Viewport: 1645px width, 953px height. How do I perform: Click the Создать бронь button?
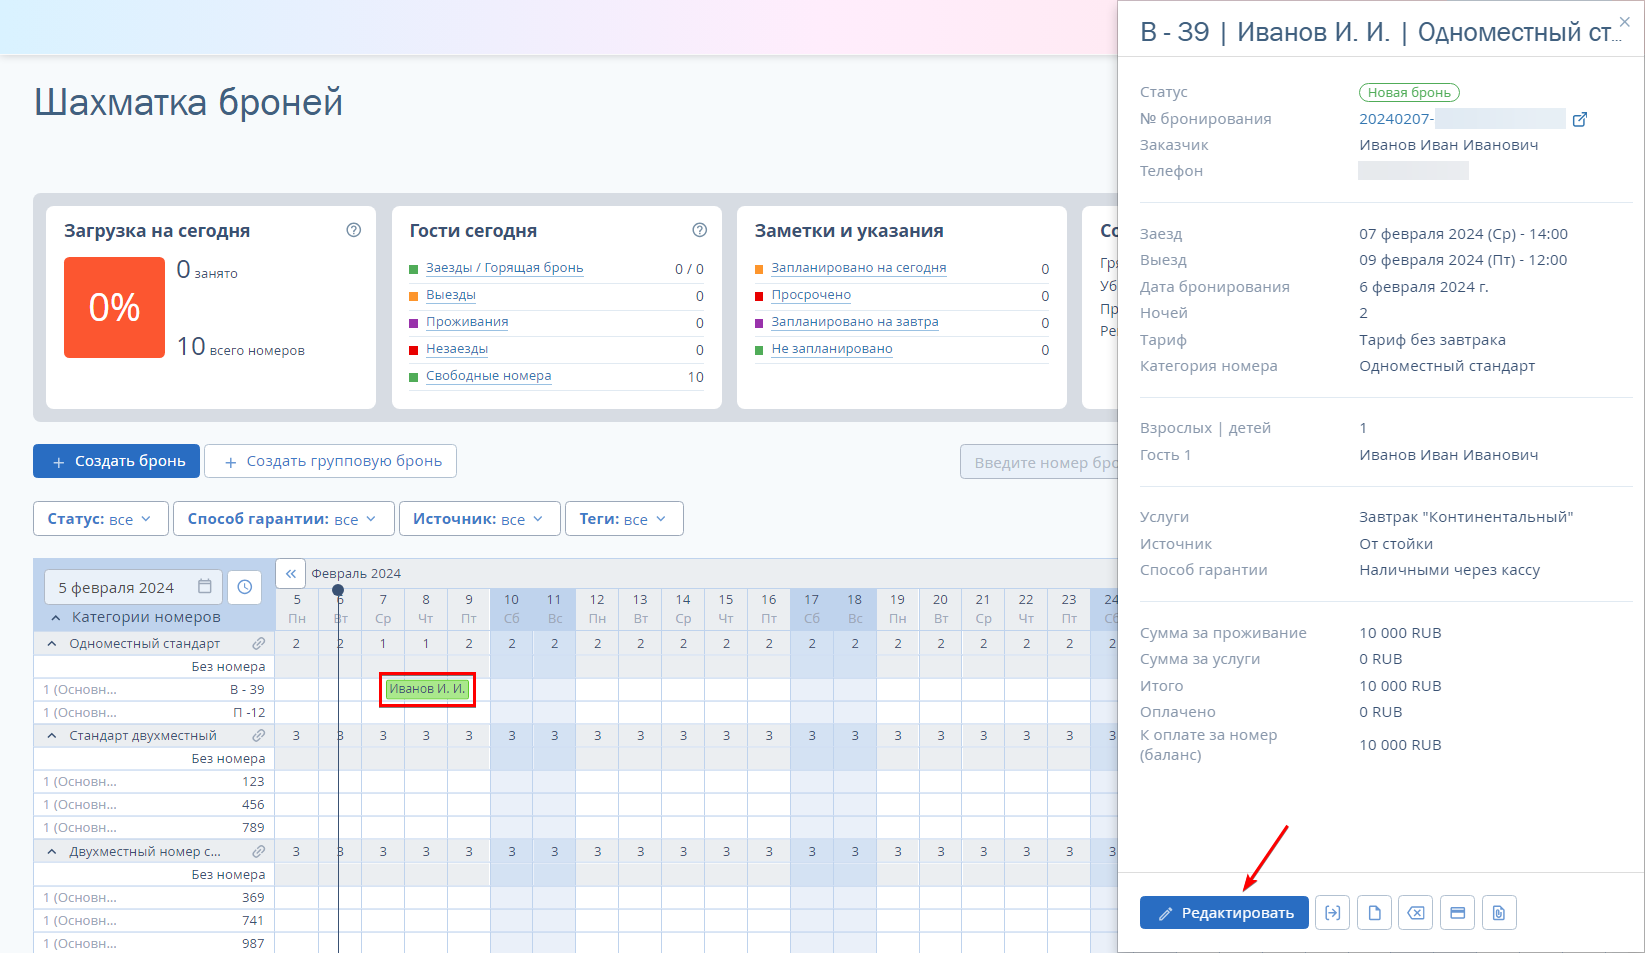[116, 461]
